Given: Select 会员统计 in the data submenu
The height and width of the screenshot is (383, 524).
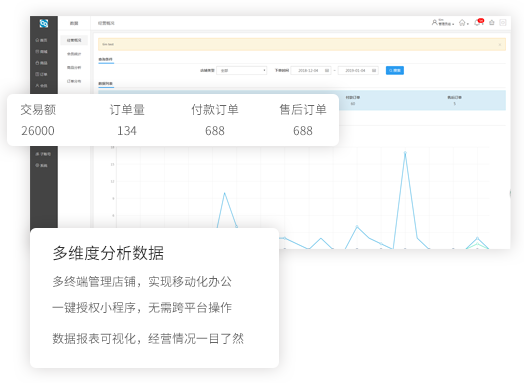Looking at the screenshot, I should [x=74, y=54].
